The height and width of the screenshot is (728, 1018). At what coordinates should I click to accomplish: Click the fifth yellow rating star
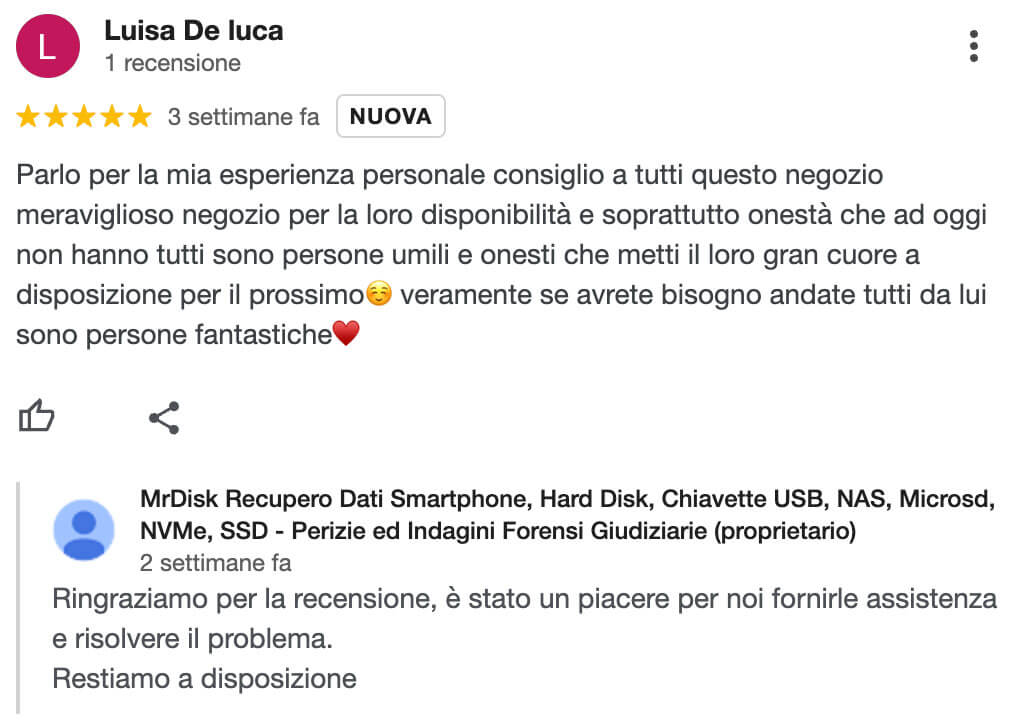click(x=140, y=117)
